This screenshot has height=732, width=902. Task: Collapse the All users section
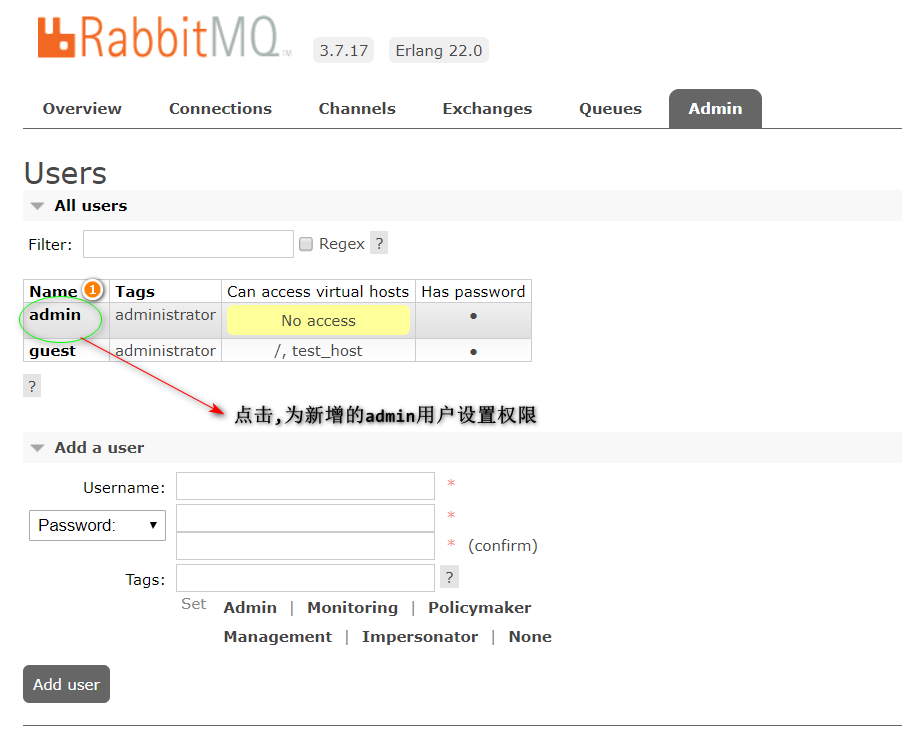tap(91, 205)
